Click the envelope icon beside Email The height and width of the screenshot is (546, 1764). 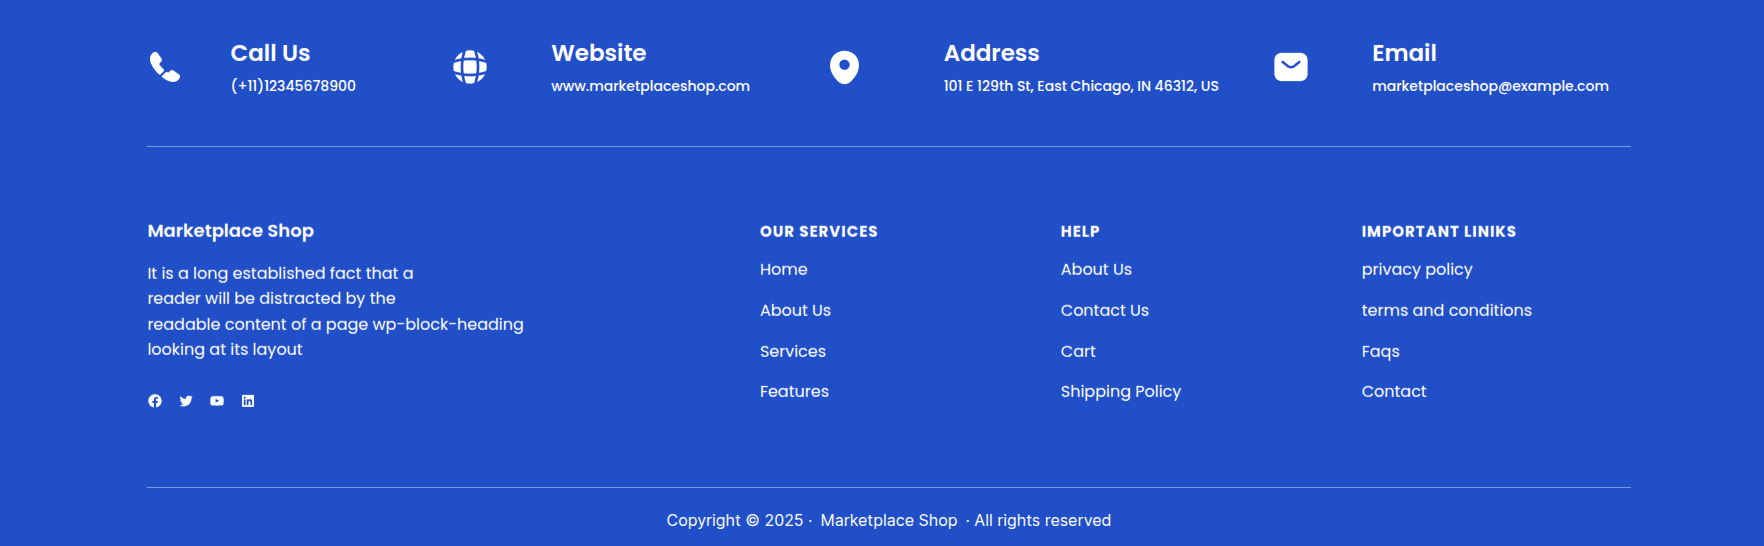point(1290,67)
